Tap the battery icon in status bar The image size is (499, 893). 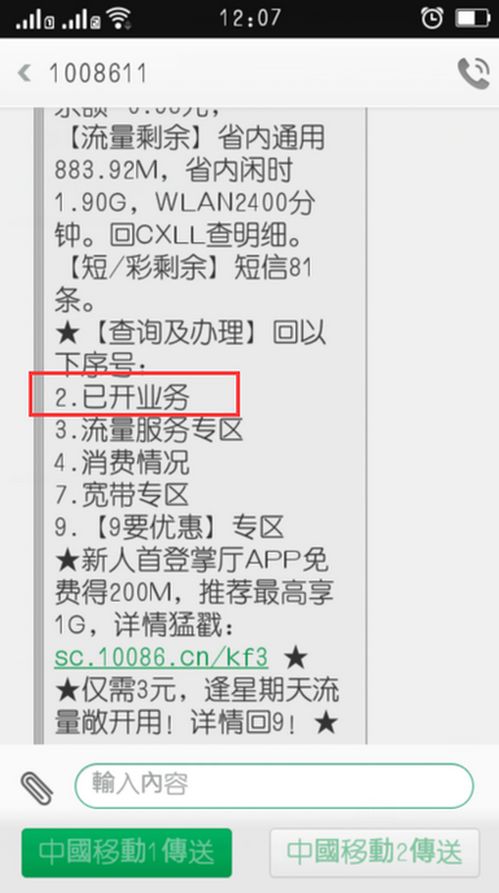click(x=473, y=18)
